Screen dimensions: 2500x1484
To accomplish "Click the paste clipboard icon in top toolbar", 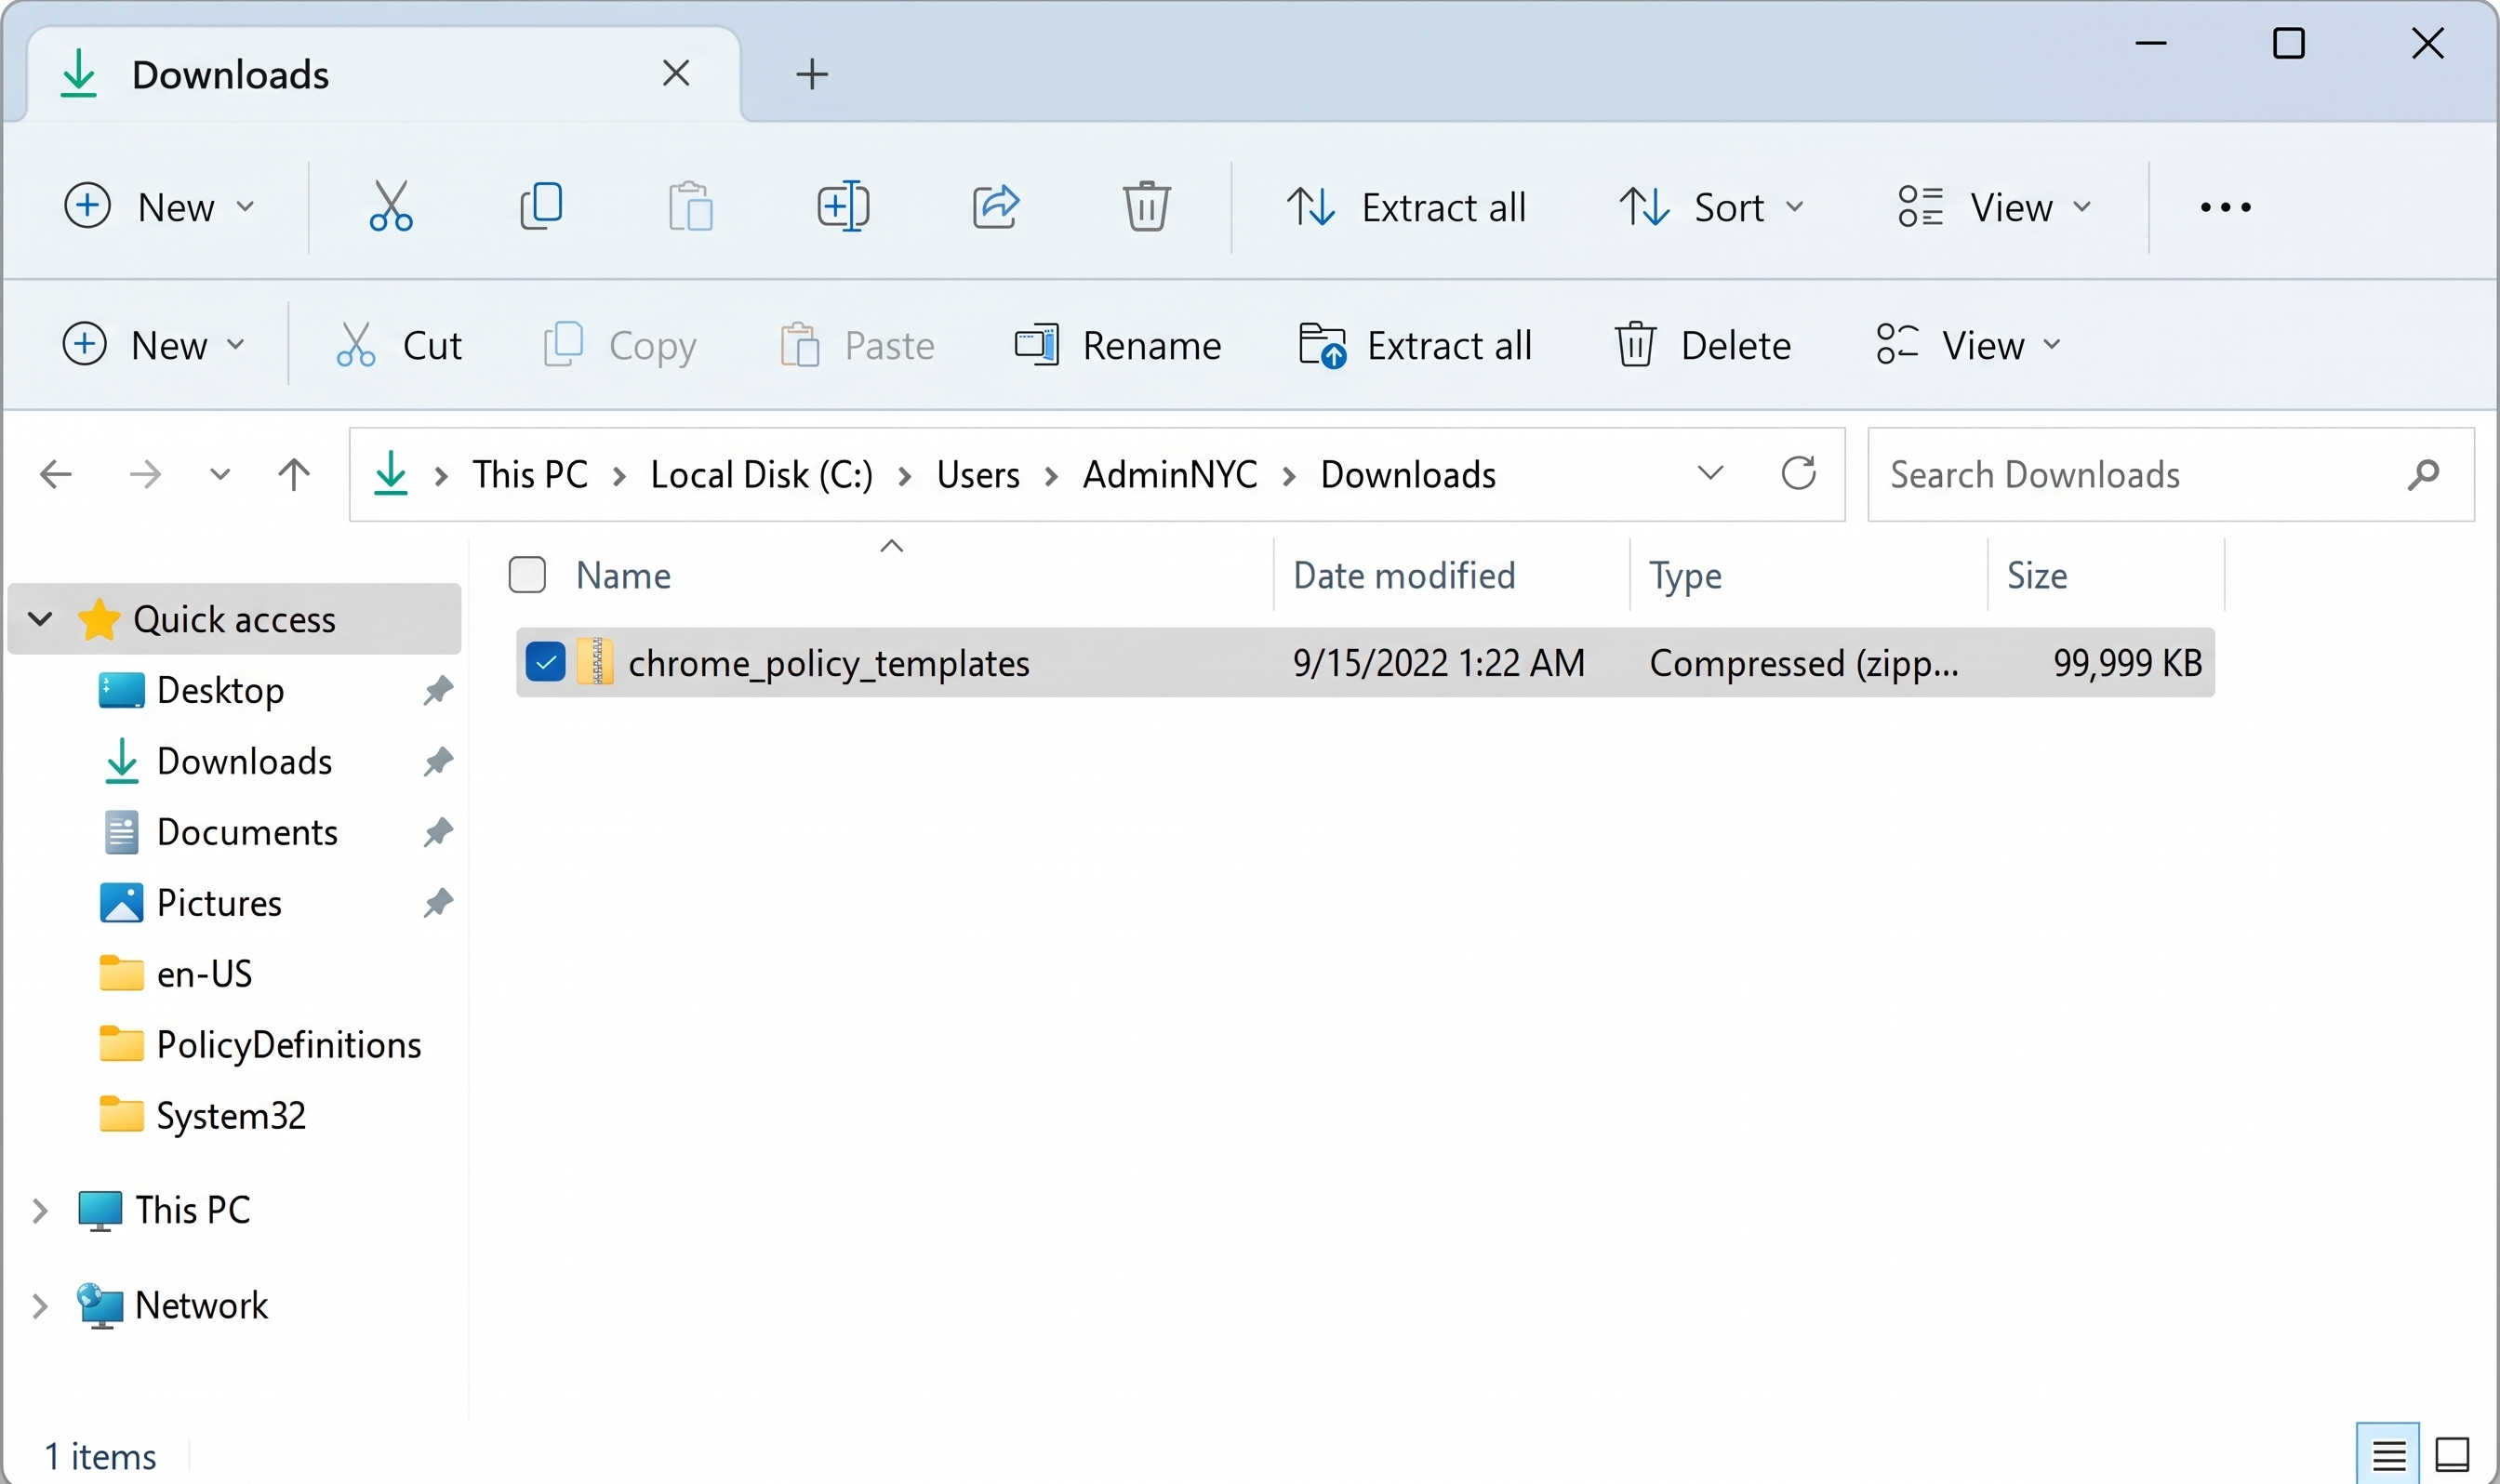I will click(x=691, y=207).
